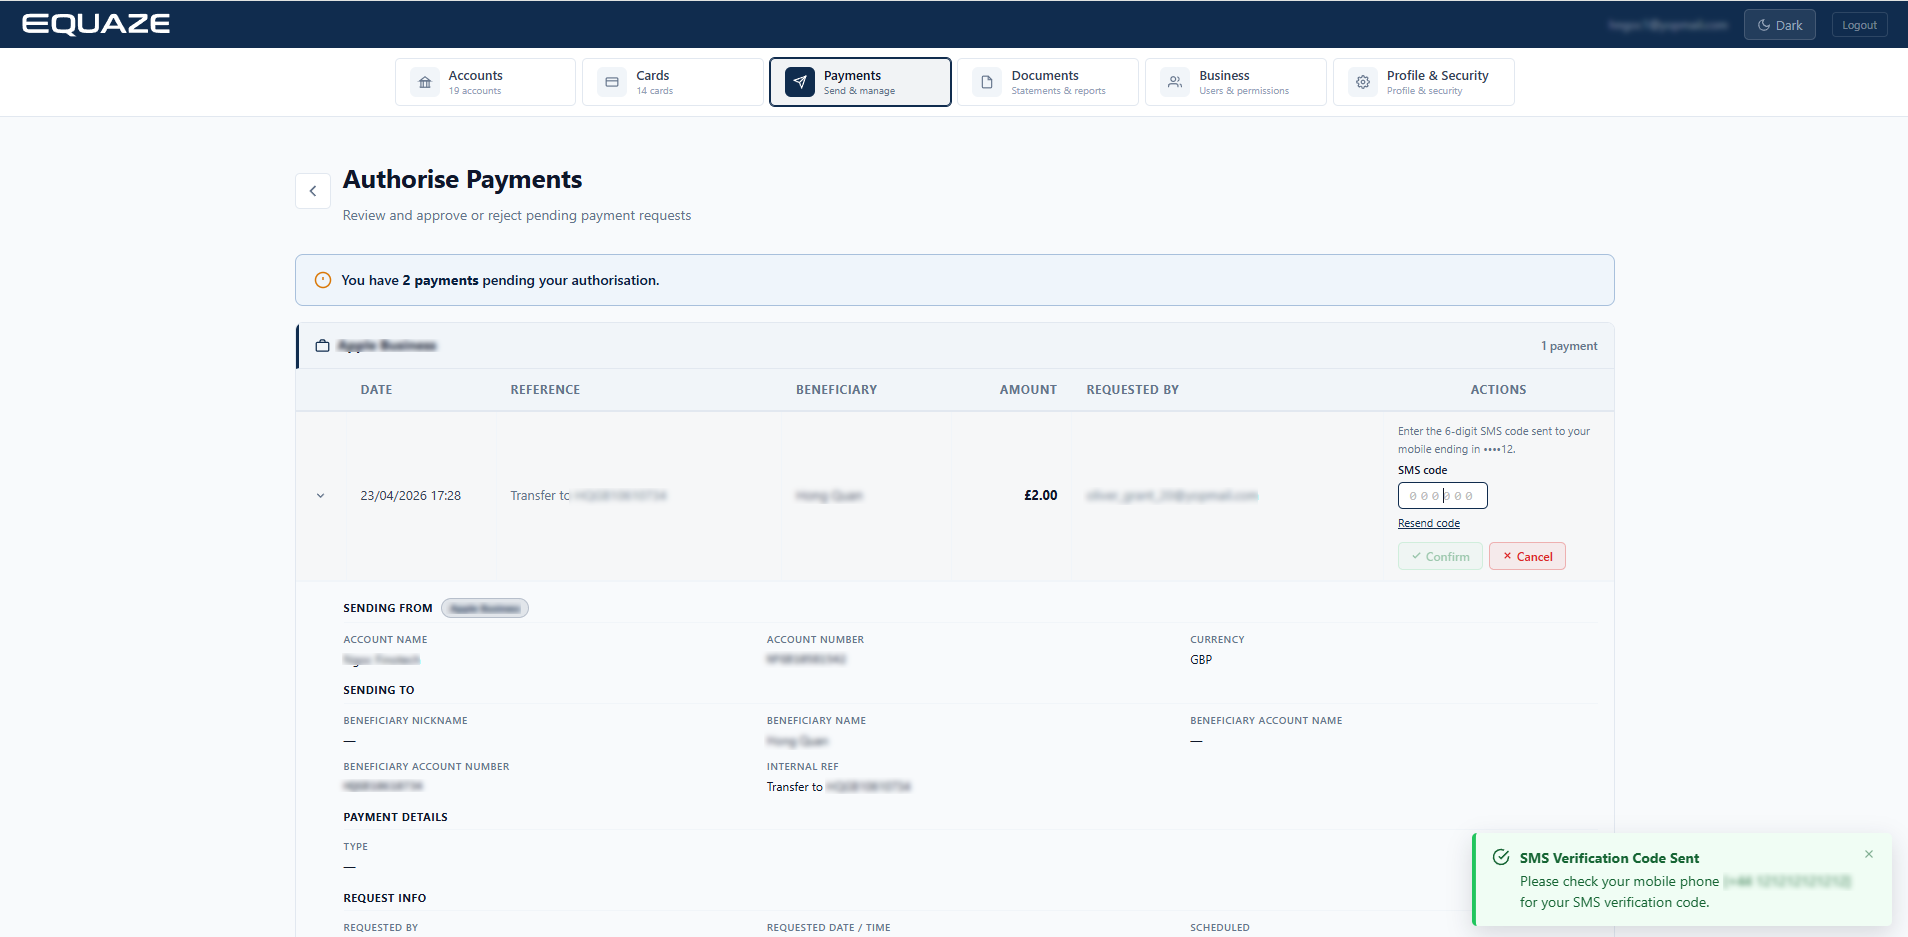Focus the SMS code input field
1908x937 pixels.
pyautogui.click(x=1443, y=496)
